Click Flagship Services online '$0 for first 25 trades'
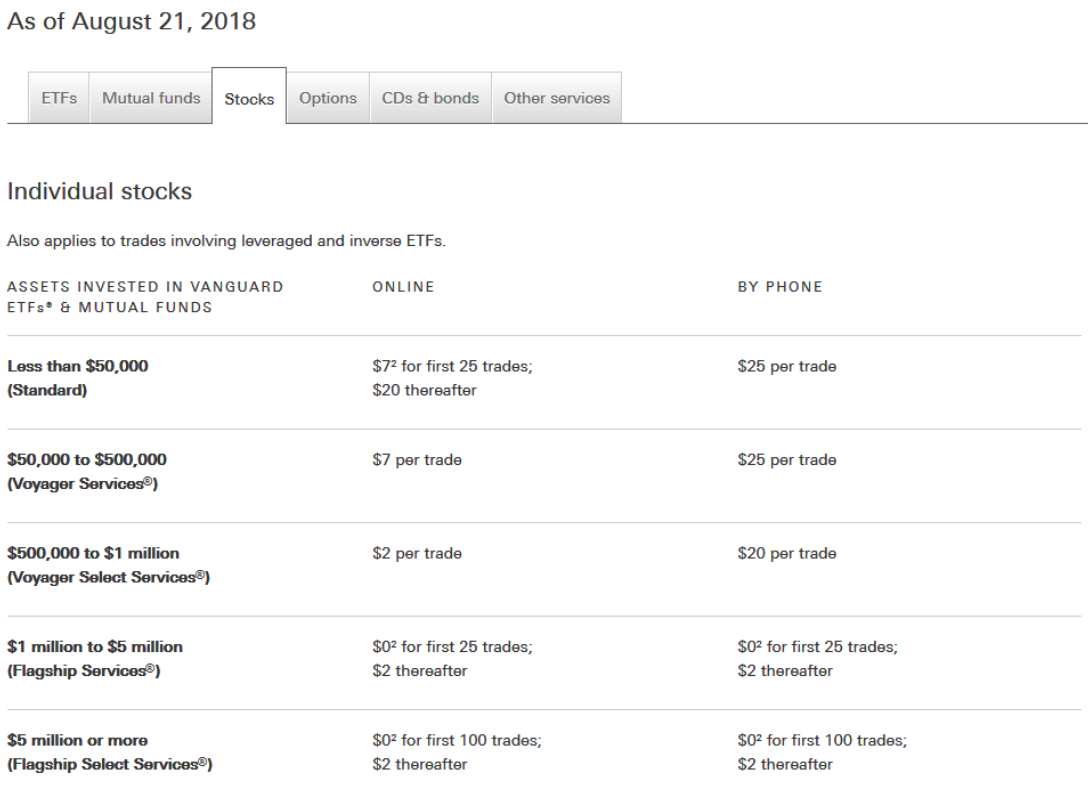The width and height of the screenshot is (1088, 792). pos(452,646)
